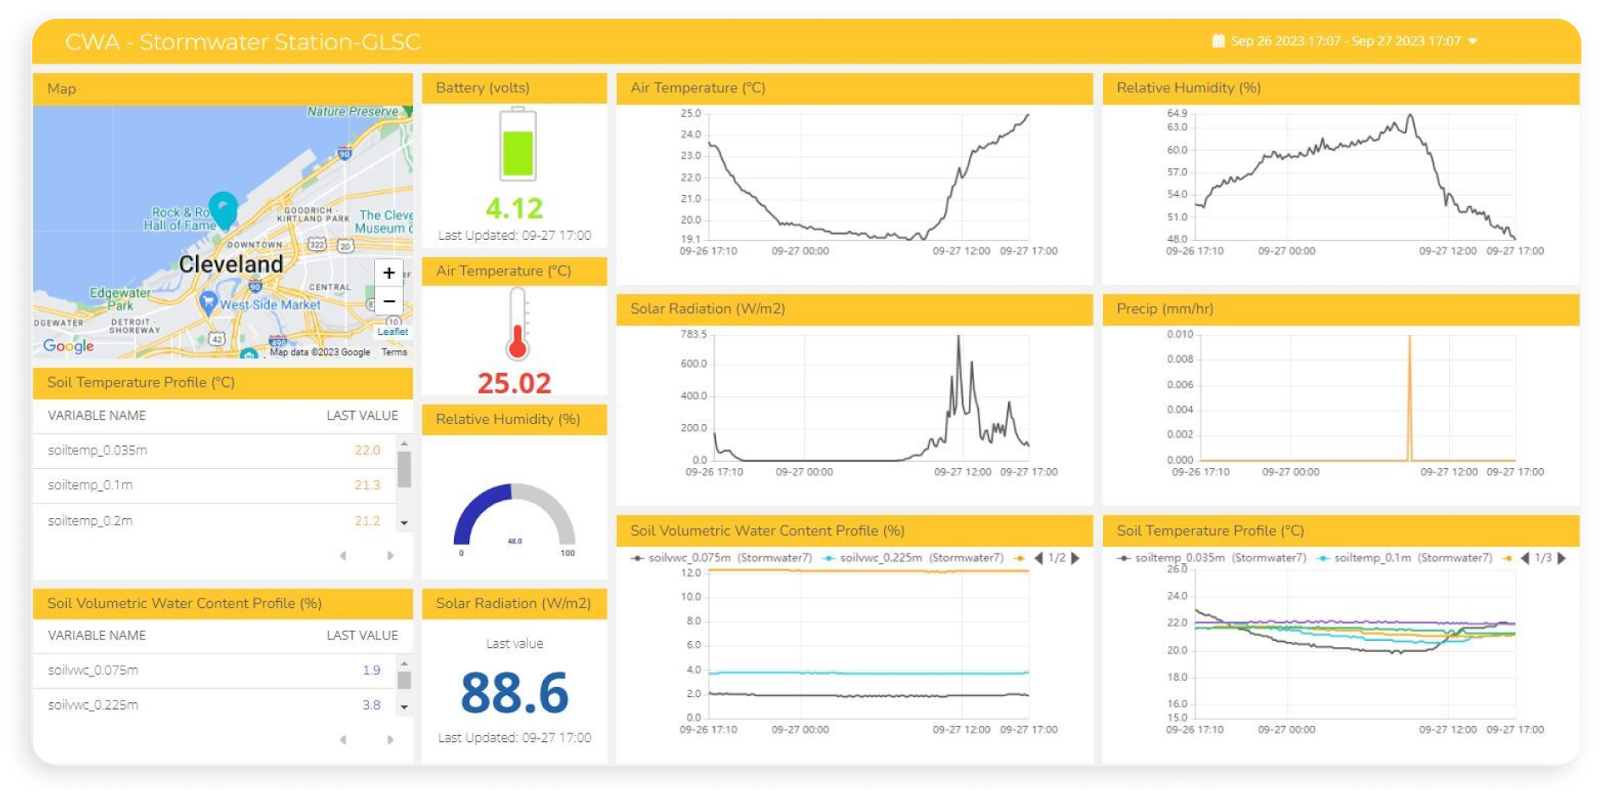Click scrollbar thumb in Soil Temperature table

pos(404,469)
